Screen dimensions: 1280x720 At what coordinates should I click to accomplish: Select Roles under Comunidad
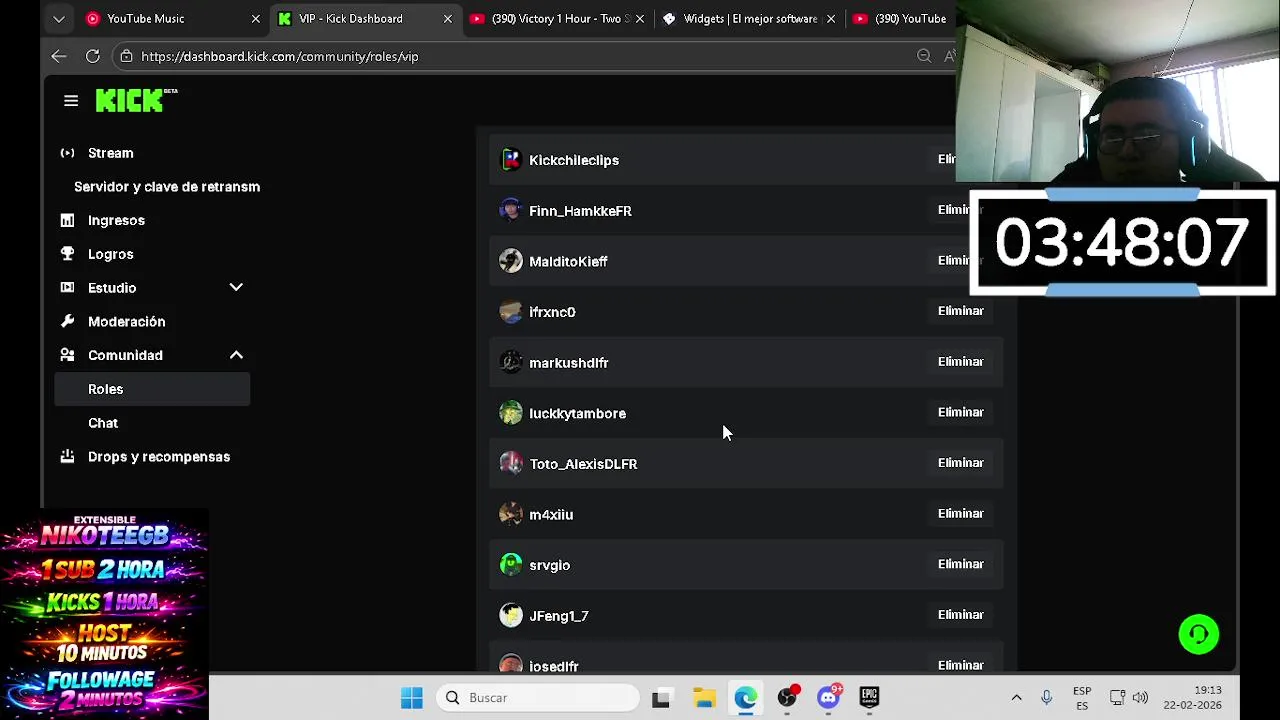(152, 389)
